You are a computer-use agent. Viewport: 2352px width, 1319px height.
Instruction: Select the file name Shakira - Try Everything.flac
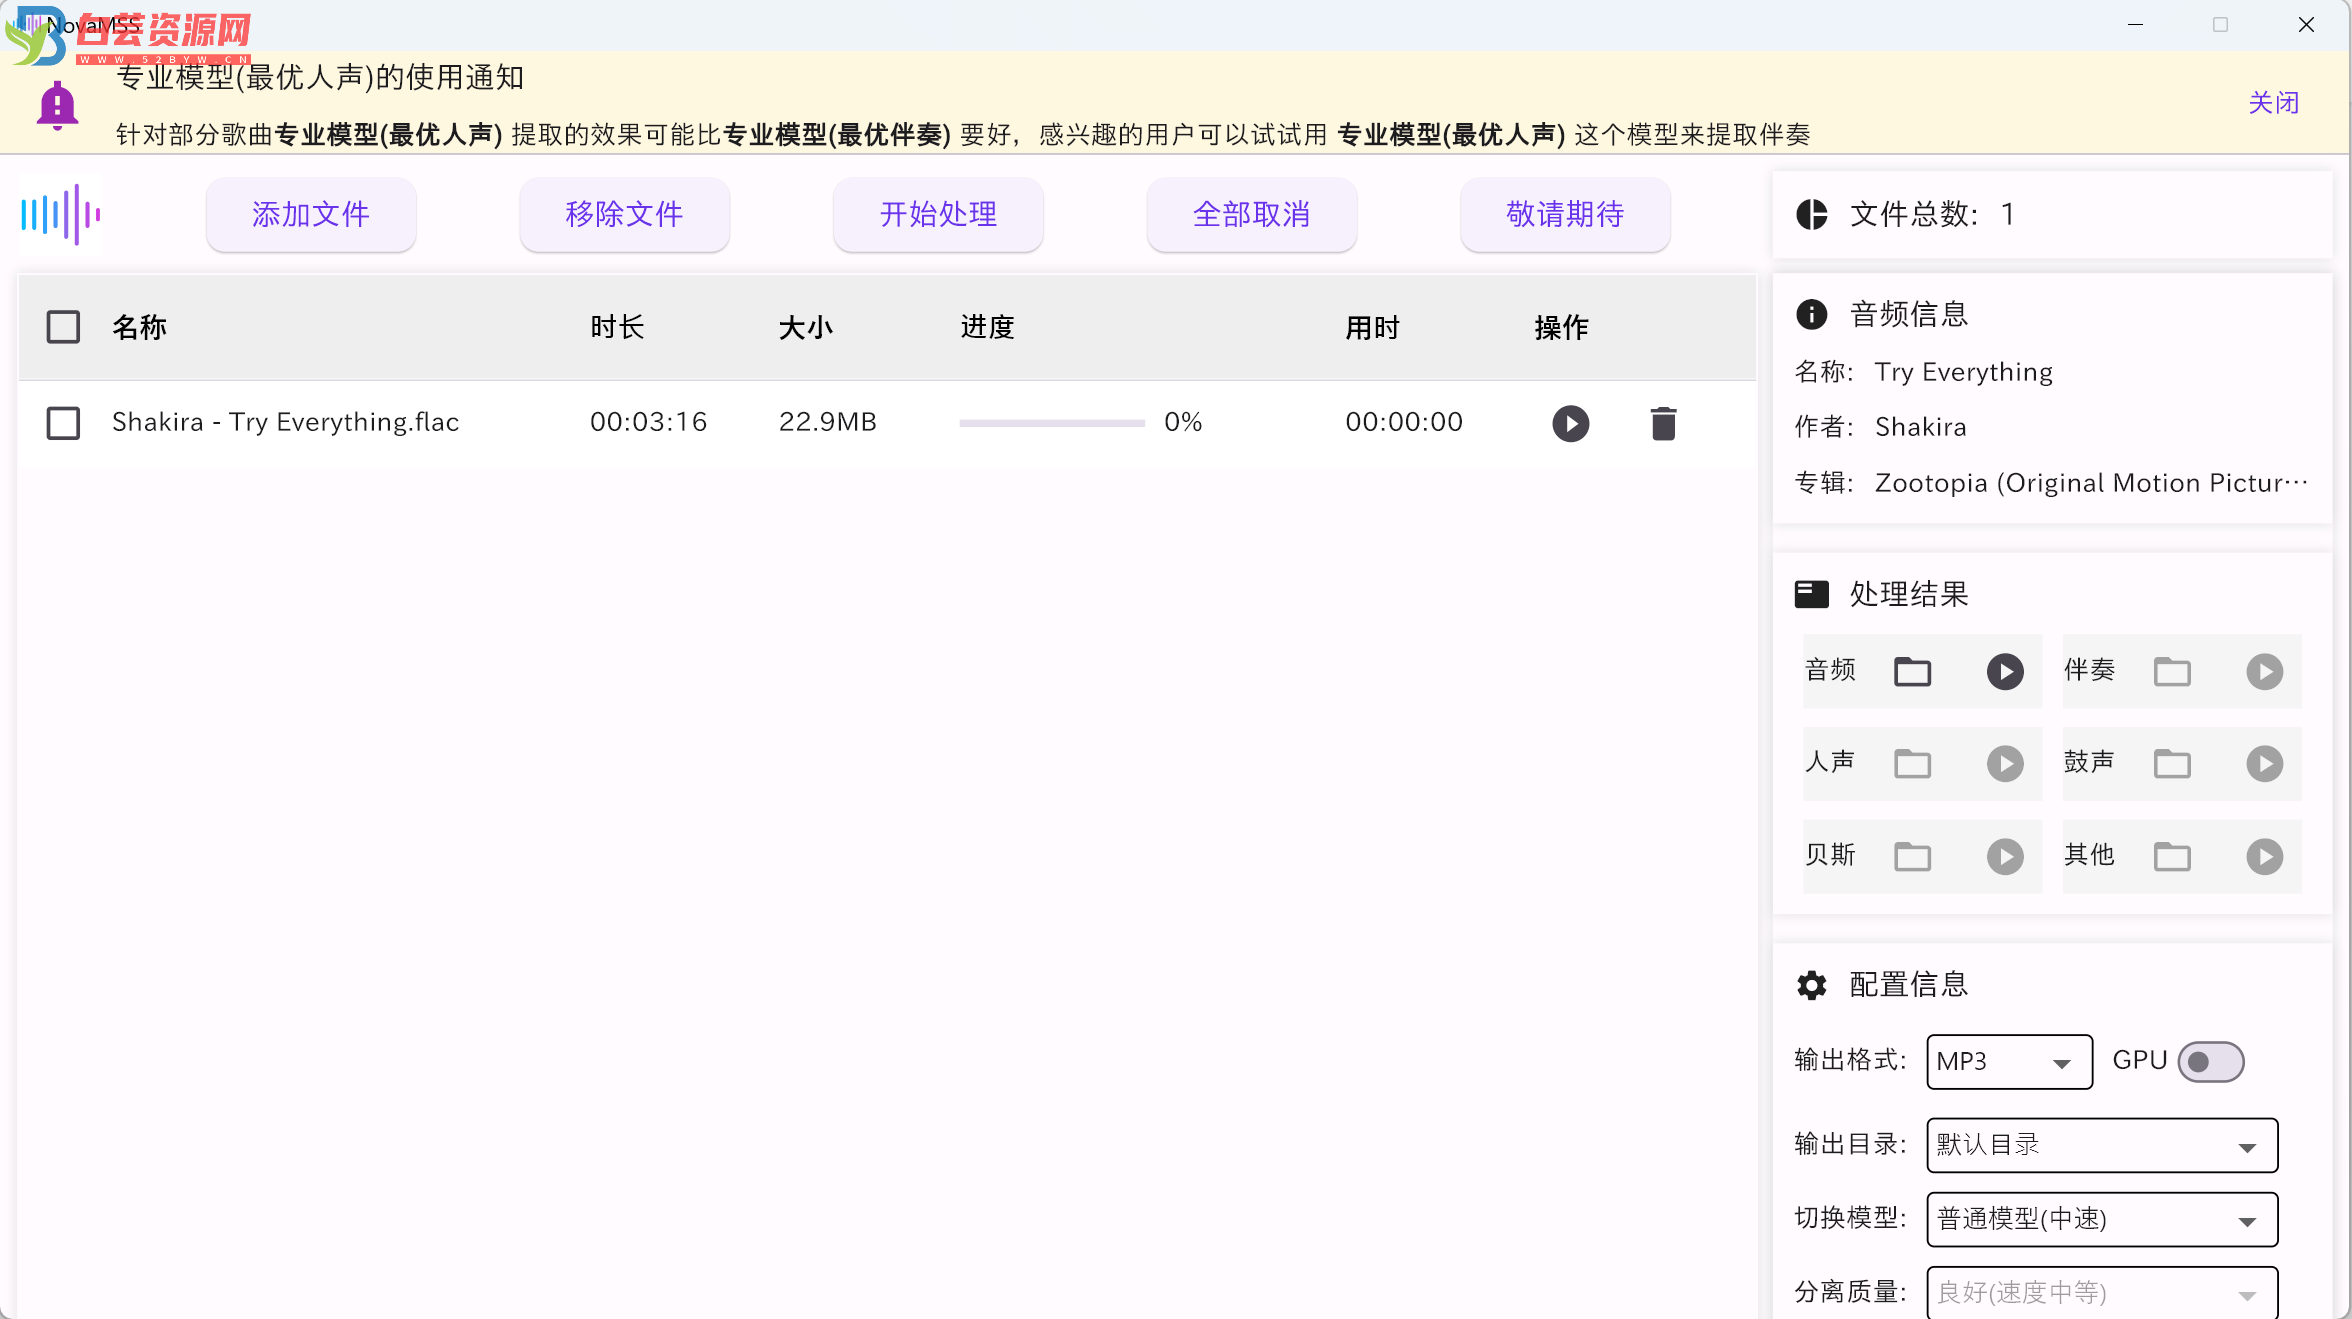[x=285, y=422]
